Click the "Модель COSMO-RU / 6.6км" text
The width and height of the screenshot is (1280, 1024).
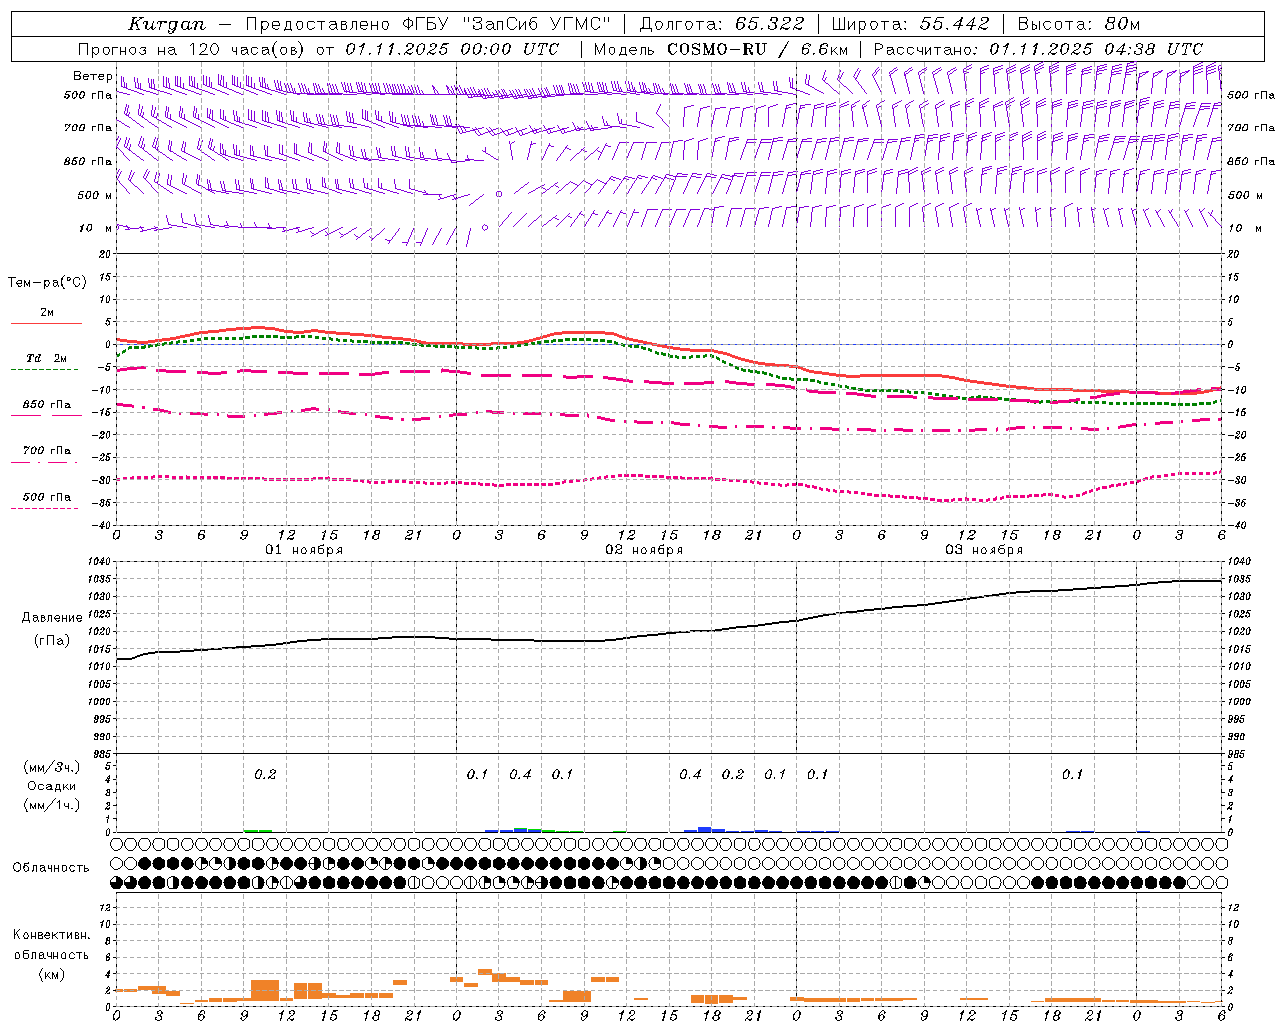pos(720,49)
